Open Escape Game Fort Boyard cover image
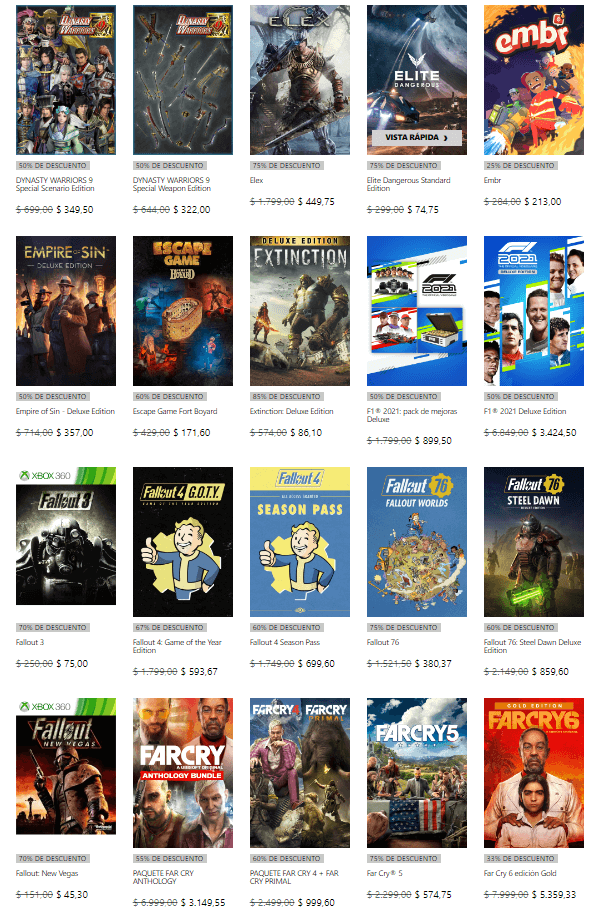603x917 pixels. 182,311
